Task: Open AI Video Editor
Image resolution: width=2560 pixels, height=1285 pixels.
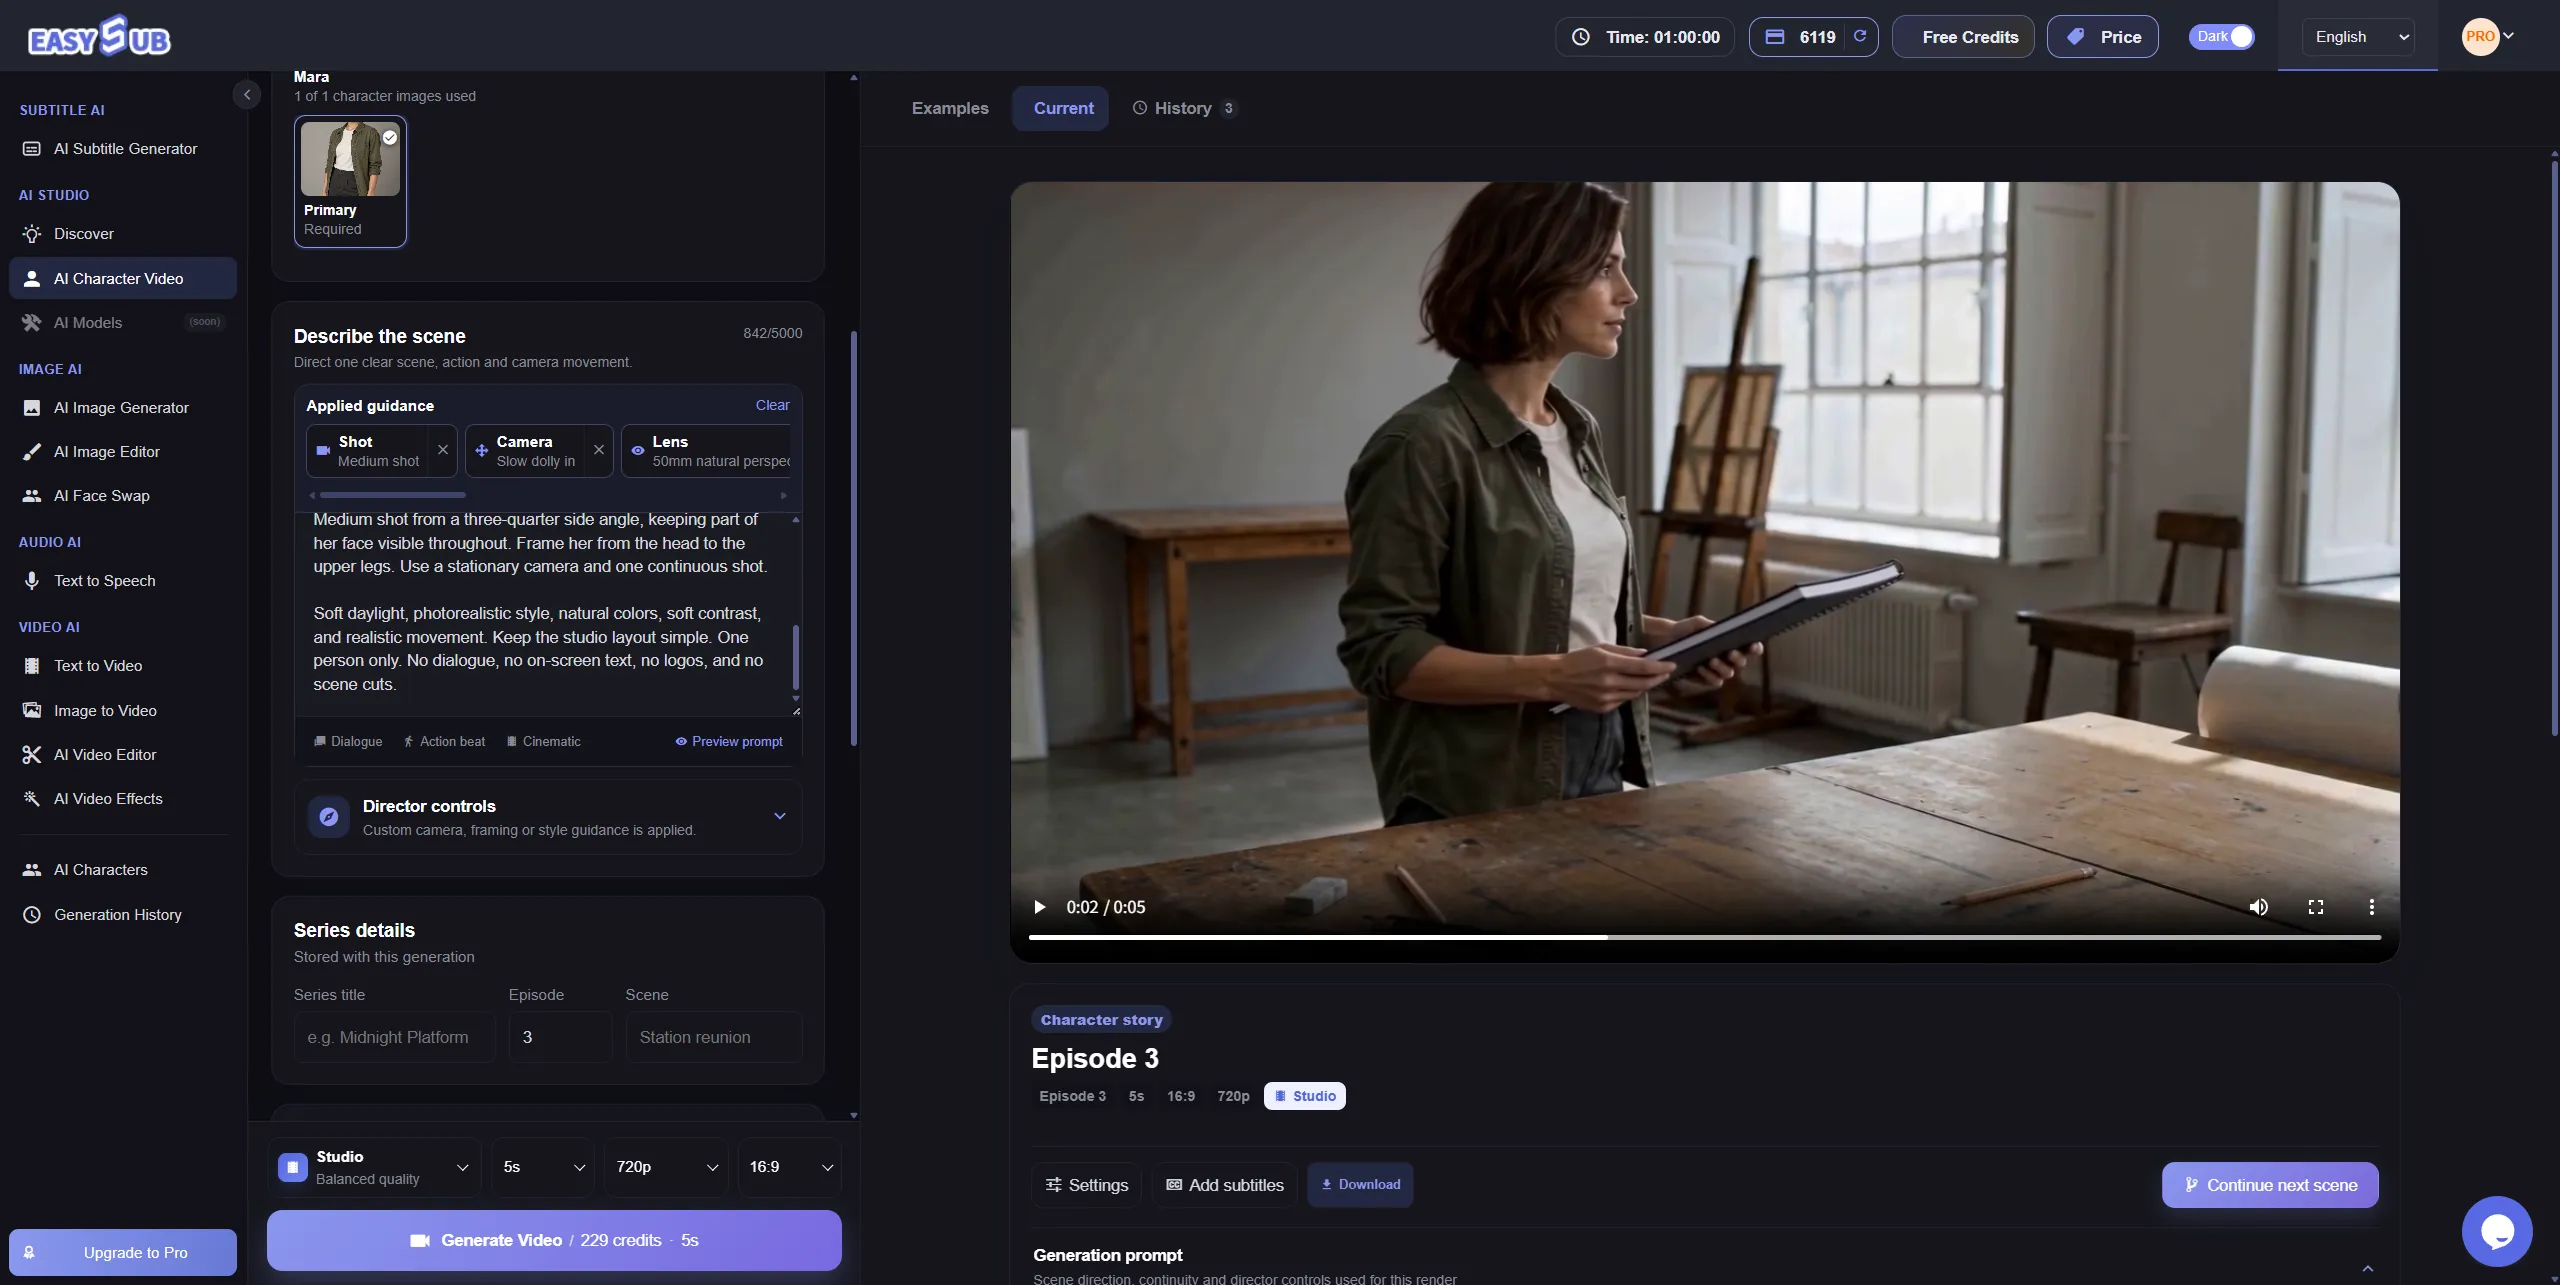Action: [x=123, y=755]
